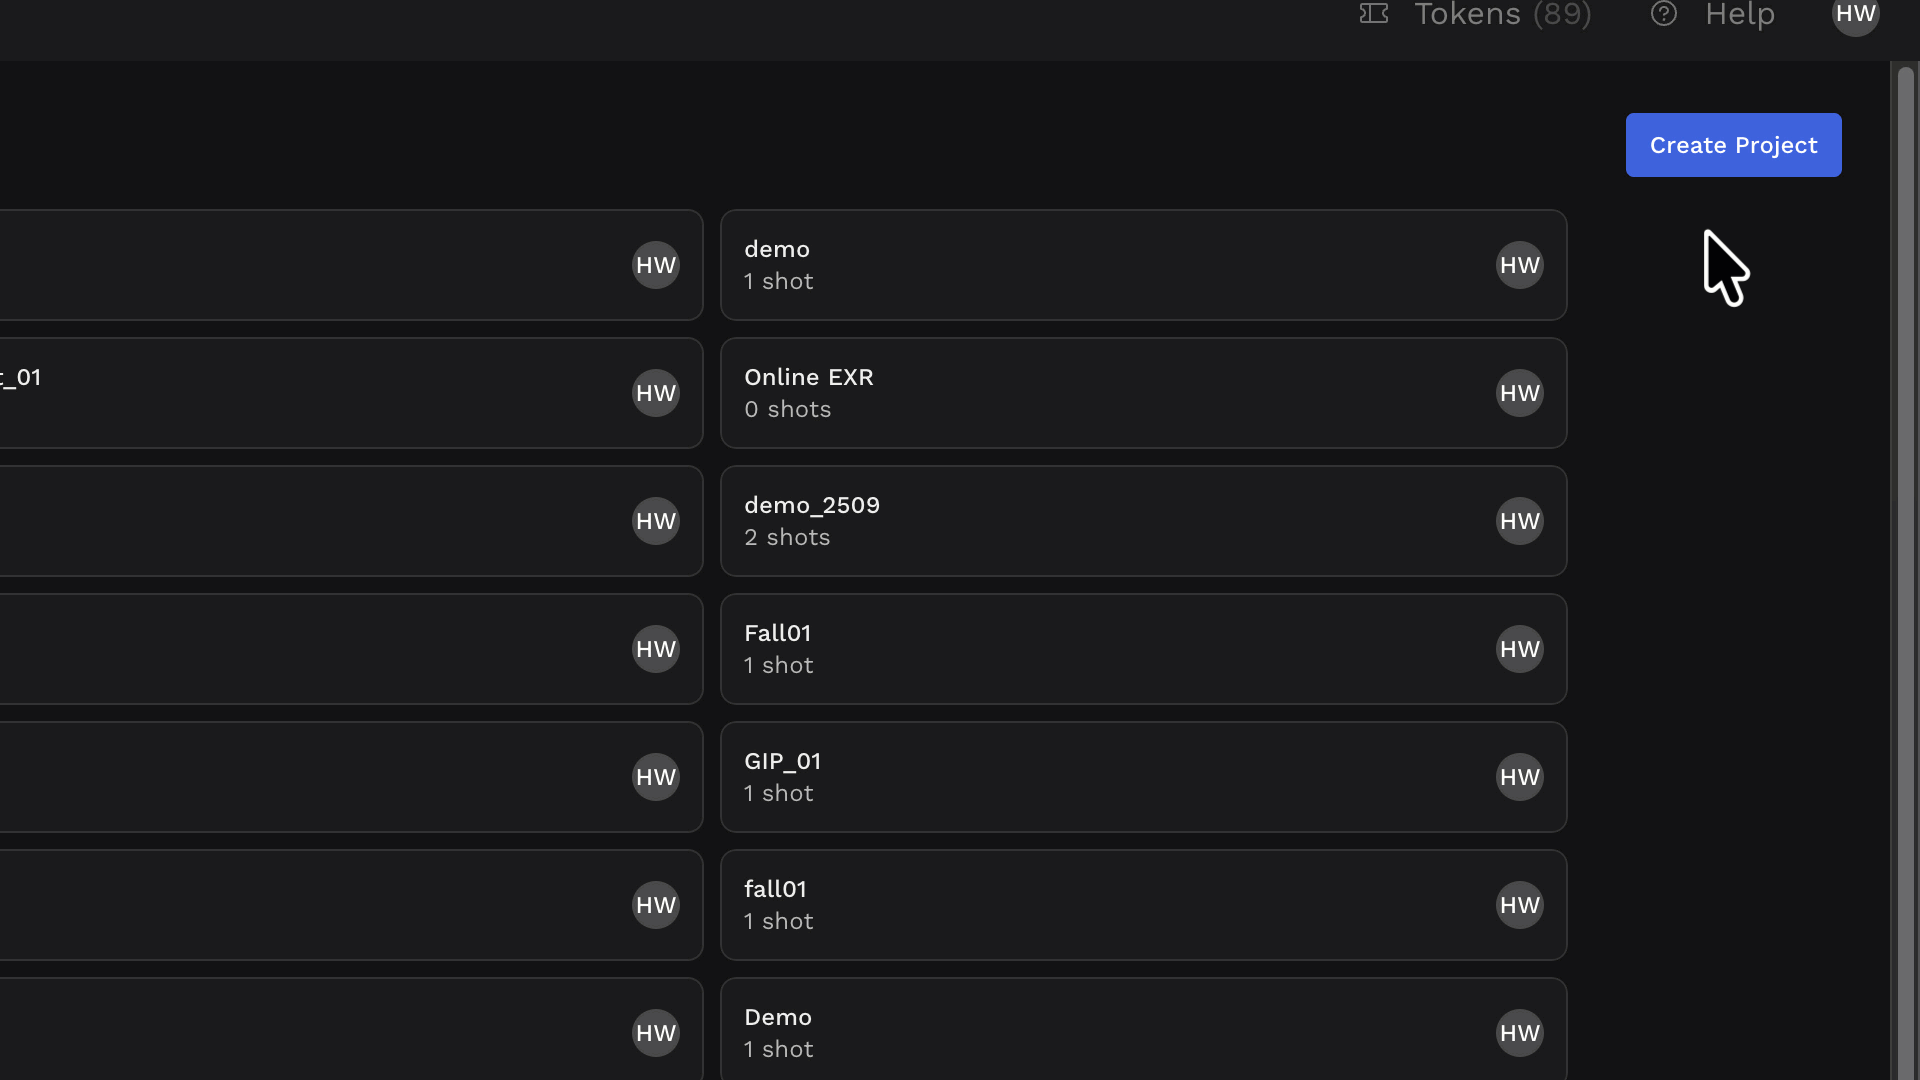The image size is (1920, 1080).
Task: Open the Tokens (89) menu item
Action: pos(1502,14)
